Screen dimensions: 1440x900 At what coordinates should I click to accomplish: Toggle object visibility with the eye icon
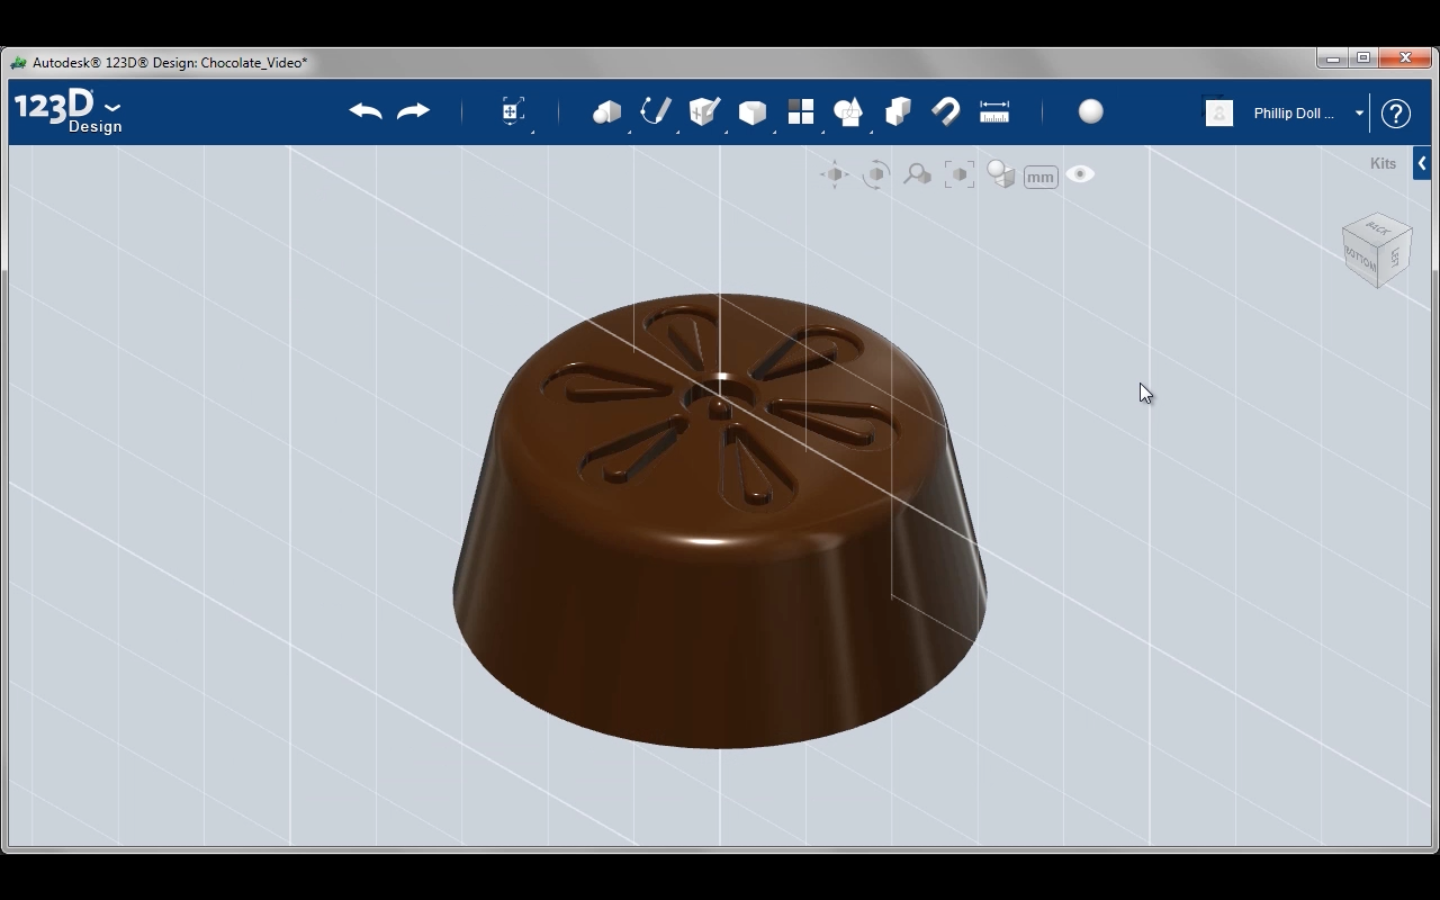[x=1080, y=175]
